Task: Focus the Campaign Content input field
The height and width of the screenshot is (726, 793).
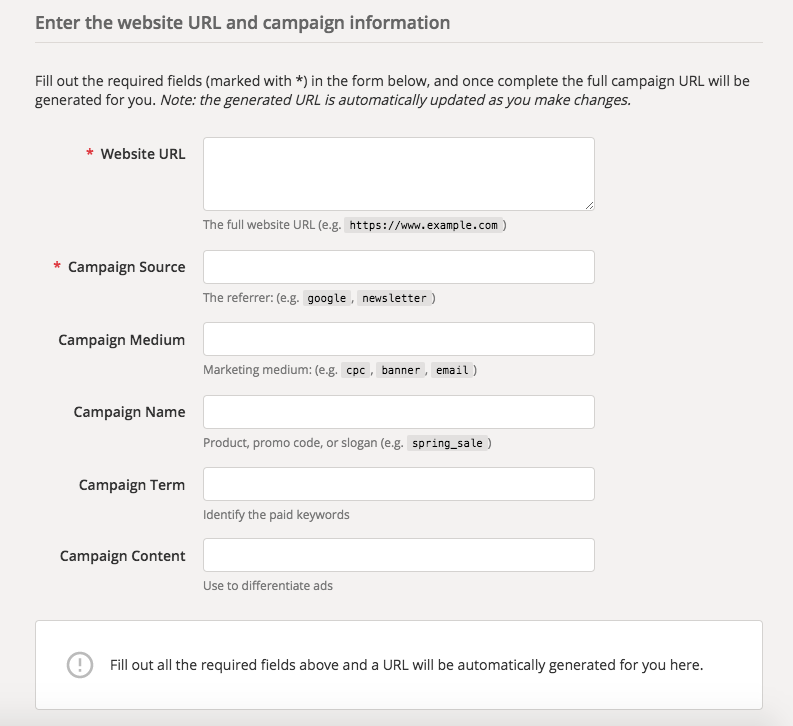Action: [399, 555]
